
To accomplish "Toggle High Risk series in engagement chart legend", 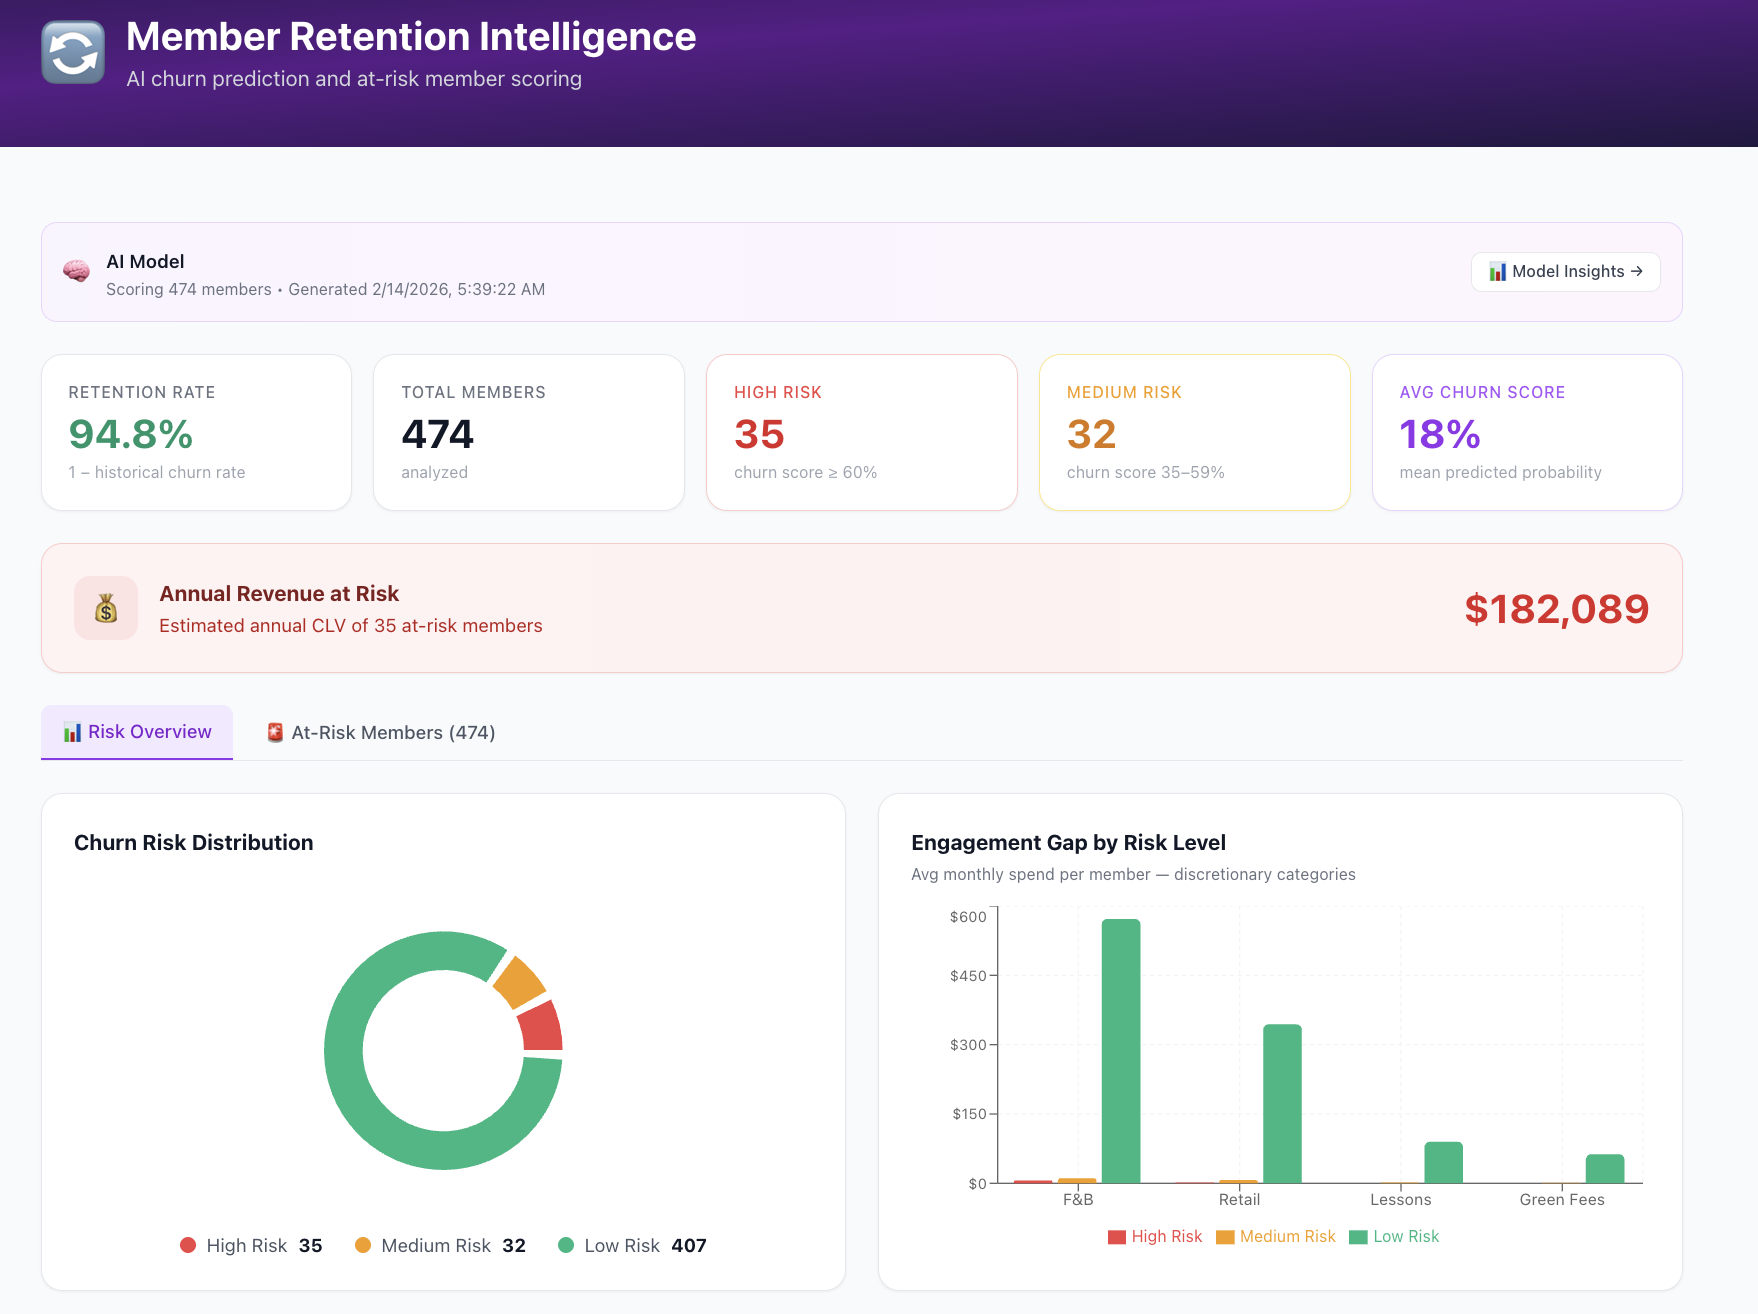I will point(1154,1236).
